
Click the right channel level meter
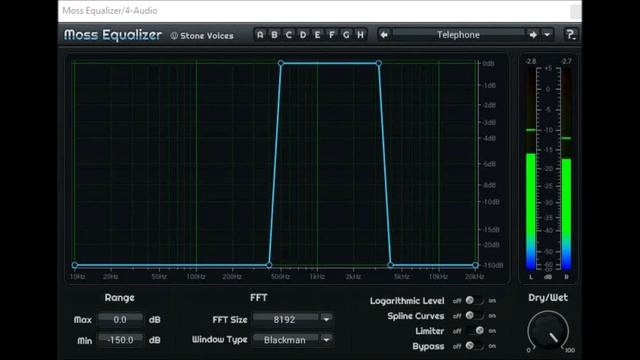[566, 169]
